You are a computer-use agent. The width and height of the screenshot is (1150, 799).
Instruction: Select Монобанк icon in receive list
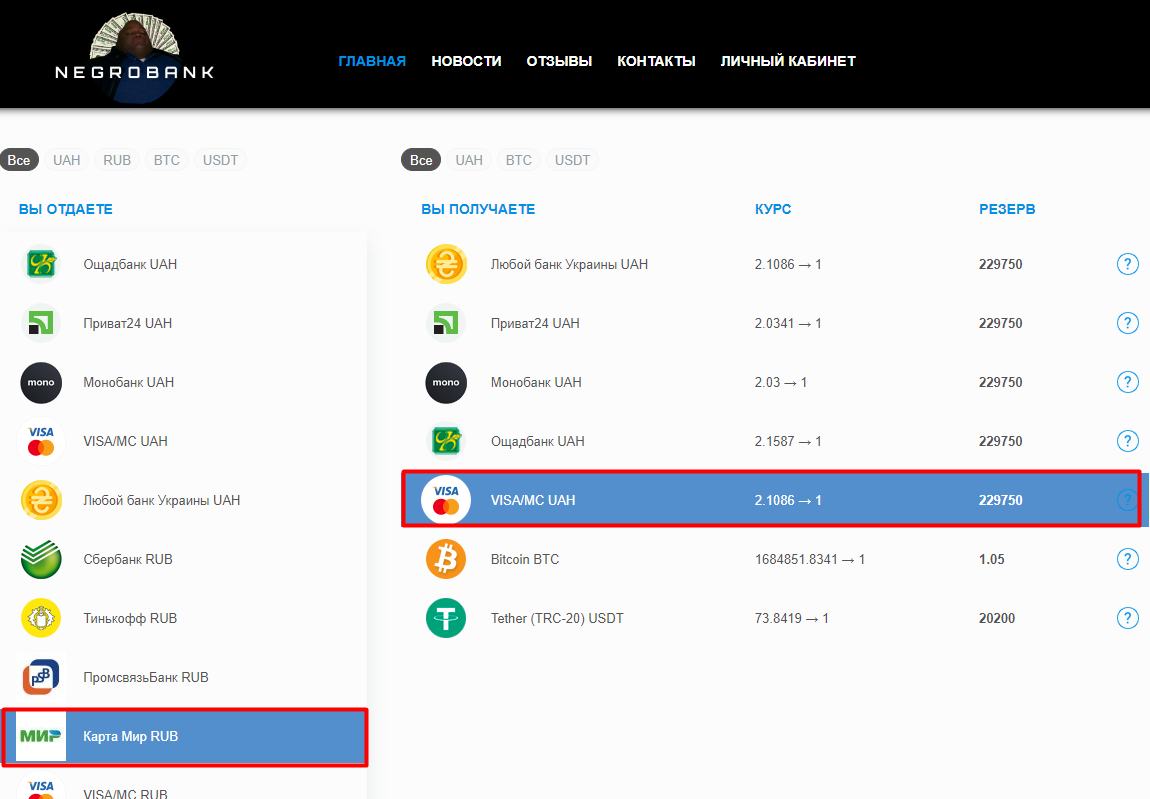click(x=446, y=382)
